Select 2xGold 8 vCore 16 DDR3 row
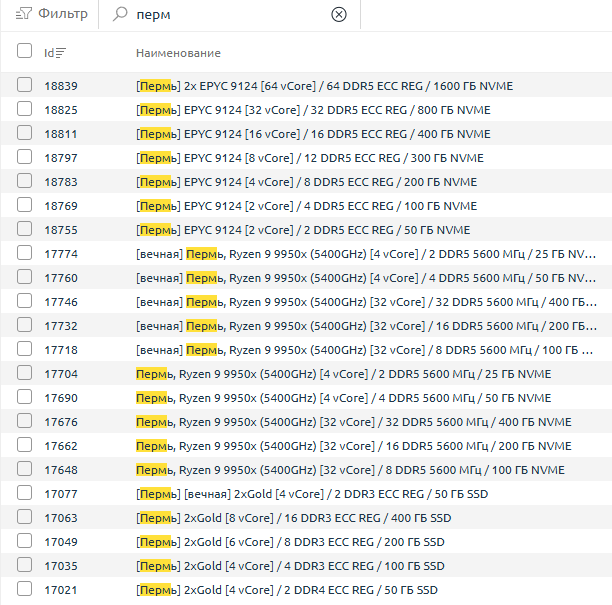 click(290, 518)
